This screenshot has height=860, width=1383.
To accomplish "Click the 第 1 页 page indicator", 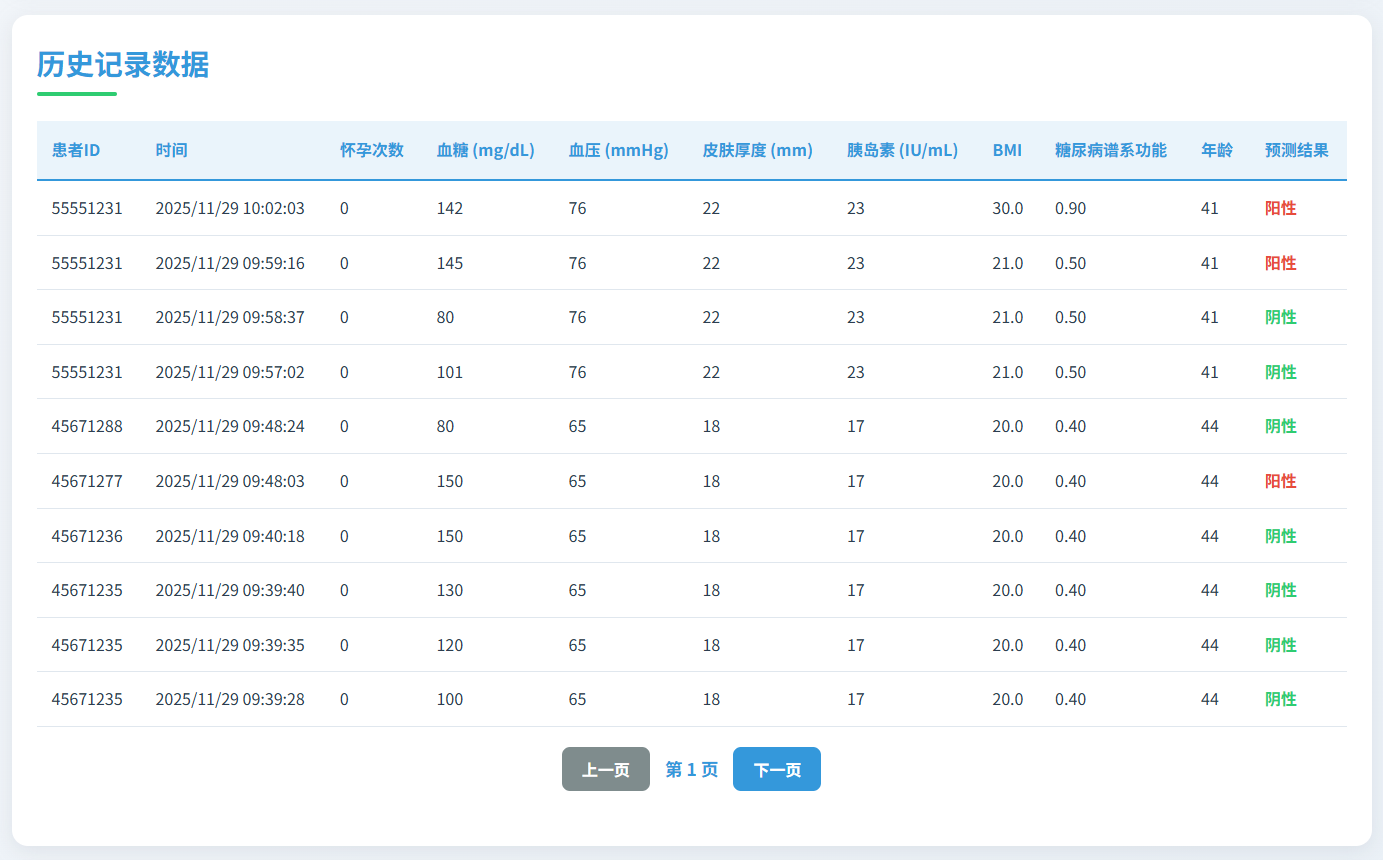I will [691, 769].
